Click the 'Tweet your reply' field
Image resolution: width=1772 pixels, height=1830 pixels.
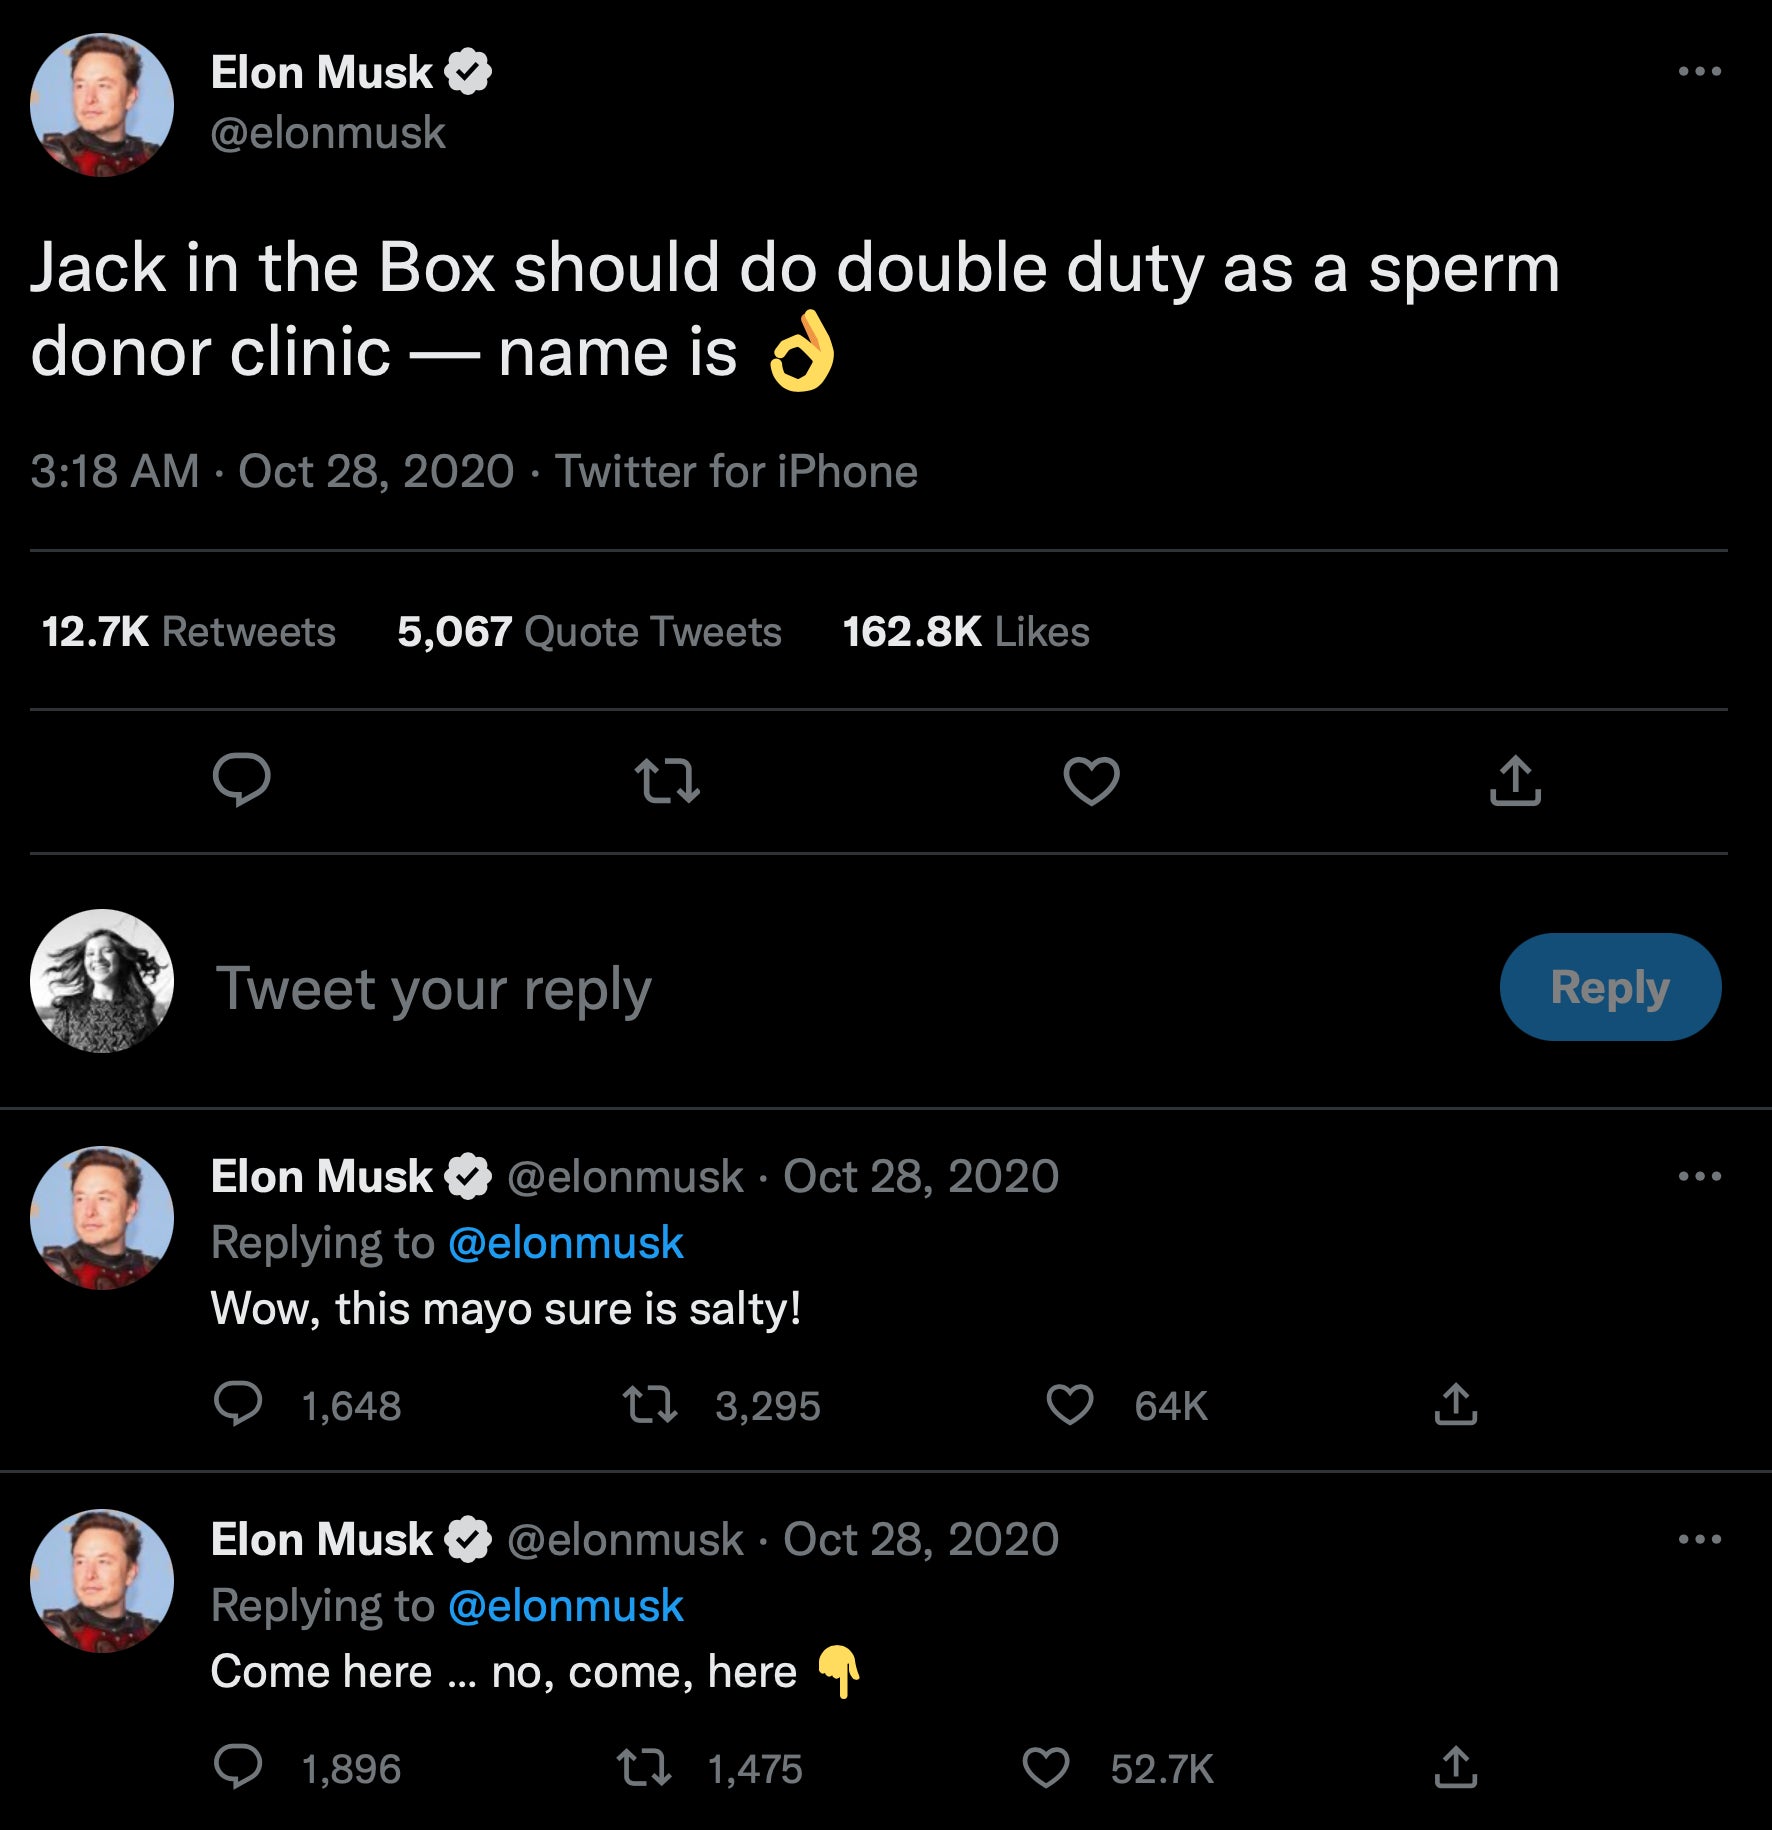pyautogui.click(x=434, y=987)
